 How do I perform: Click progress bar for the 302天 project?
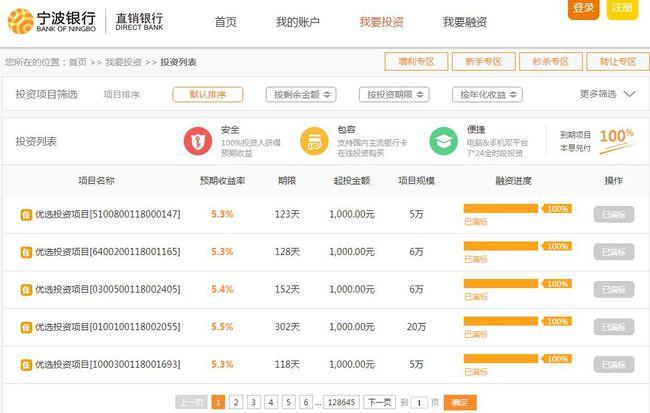pyautogui.click(x=501, y=321)
